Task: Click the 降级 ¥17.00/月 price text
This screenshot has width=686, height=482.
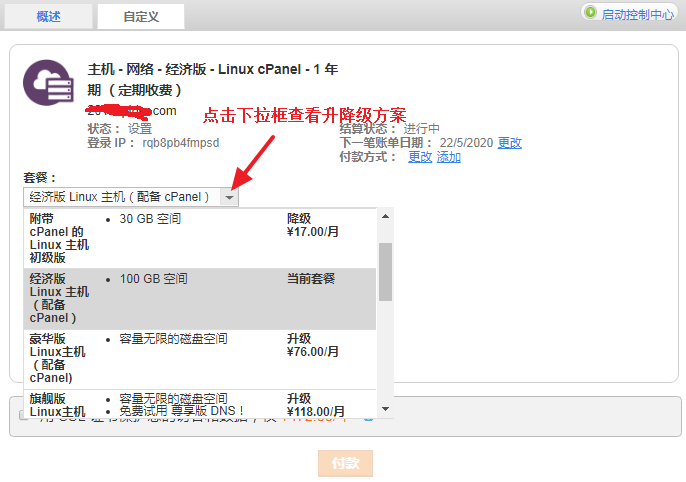Action: click(x=313, y=225)
